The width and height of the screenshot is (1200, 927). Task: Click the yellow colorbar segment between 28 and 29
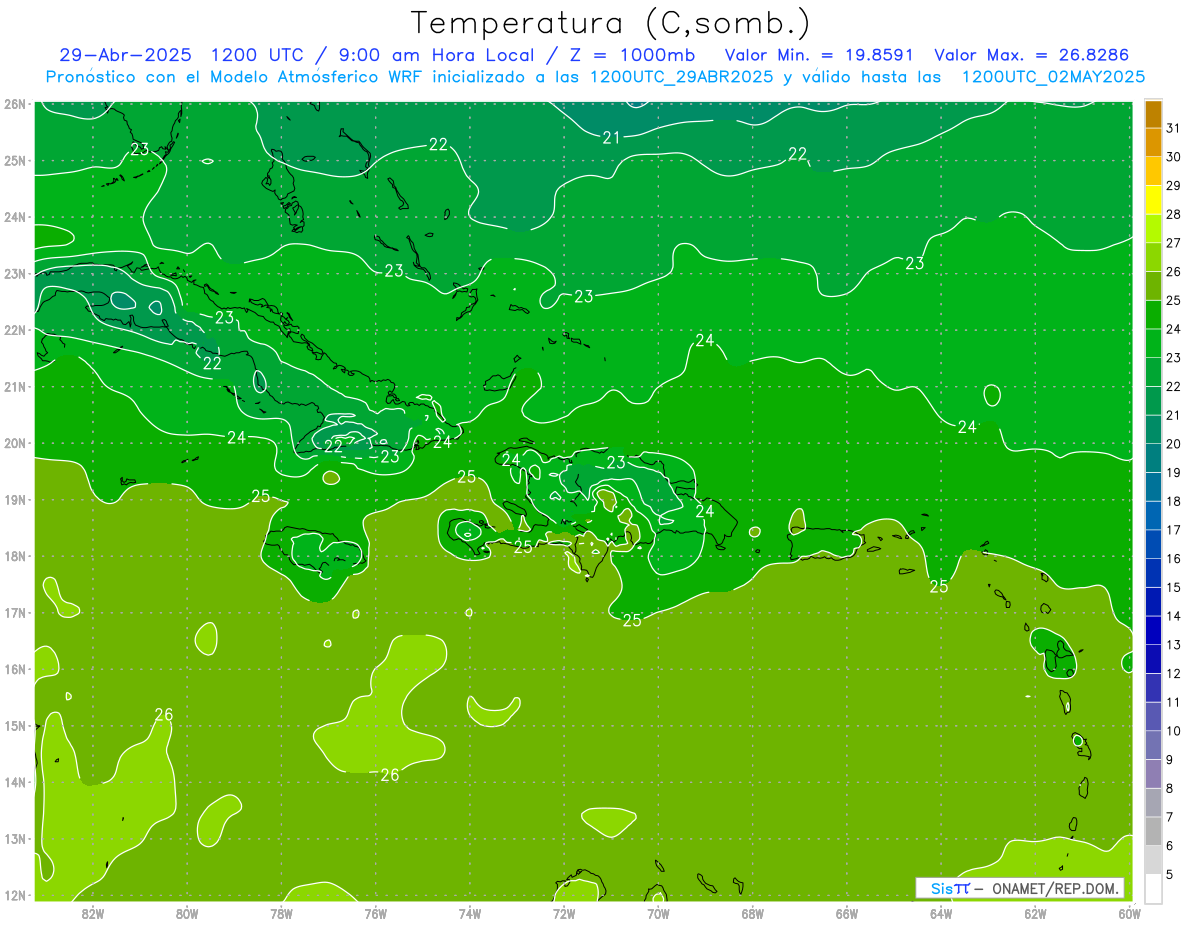click(x=1153, y=200)
